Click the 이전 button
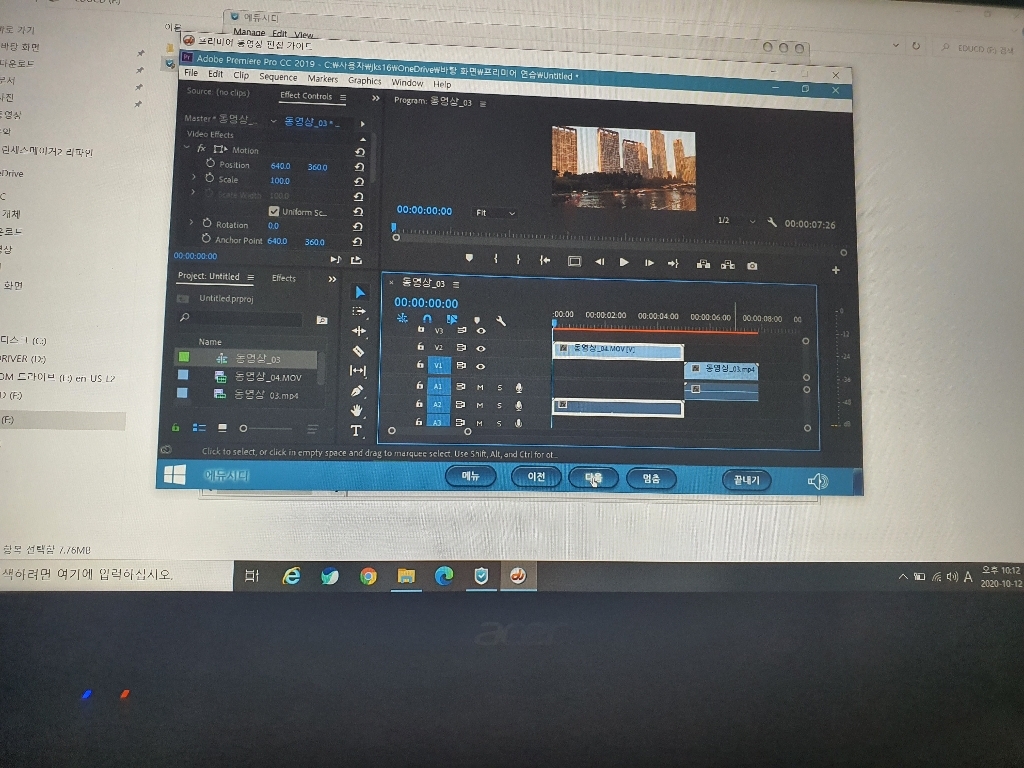This screenshot has width=1024, height=768. (536, 477)
